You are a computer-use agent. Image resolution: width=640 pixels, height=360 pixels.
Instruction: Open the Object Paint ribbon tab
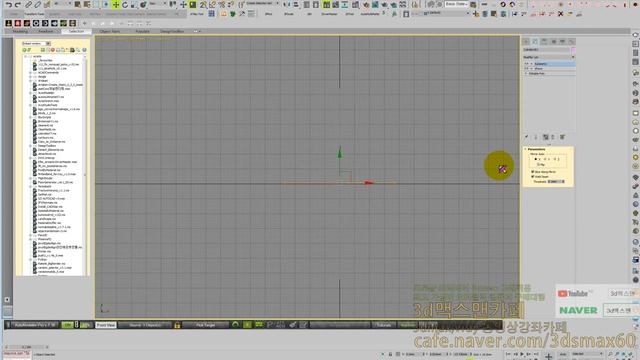pos(110,31)
